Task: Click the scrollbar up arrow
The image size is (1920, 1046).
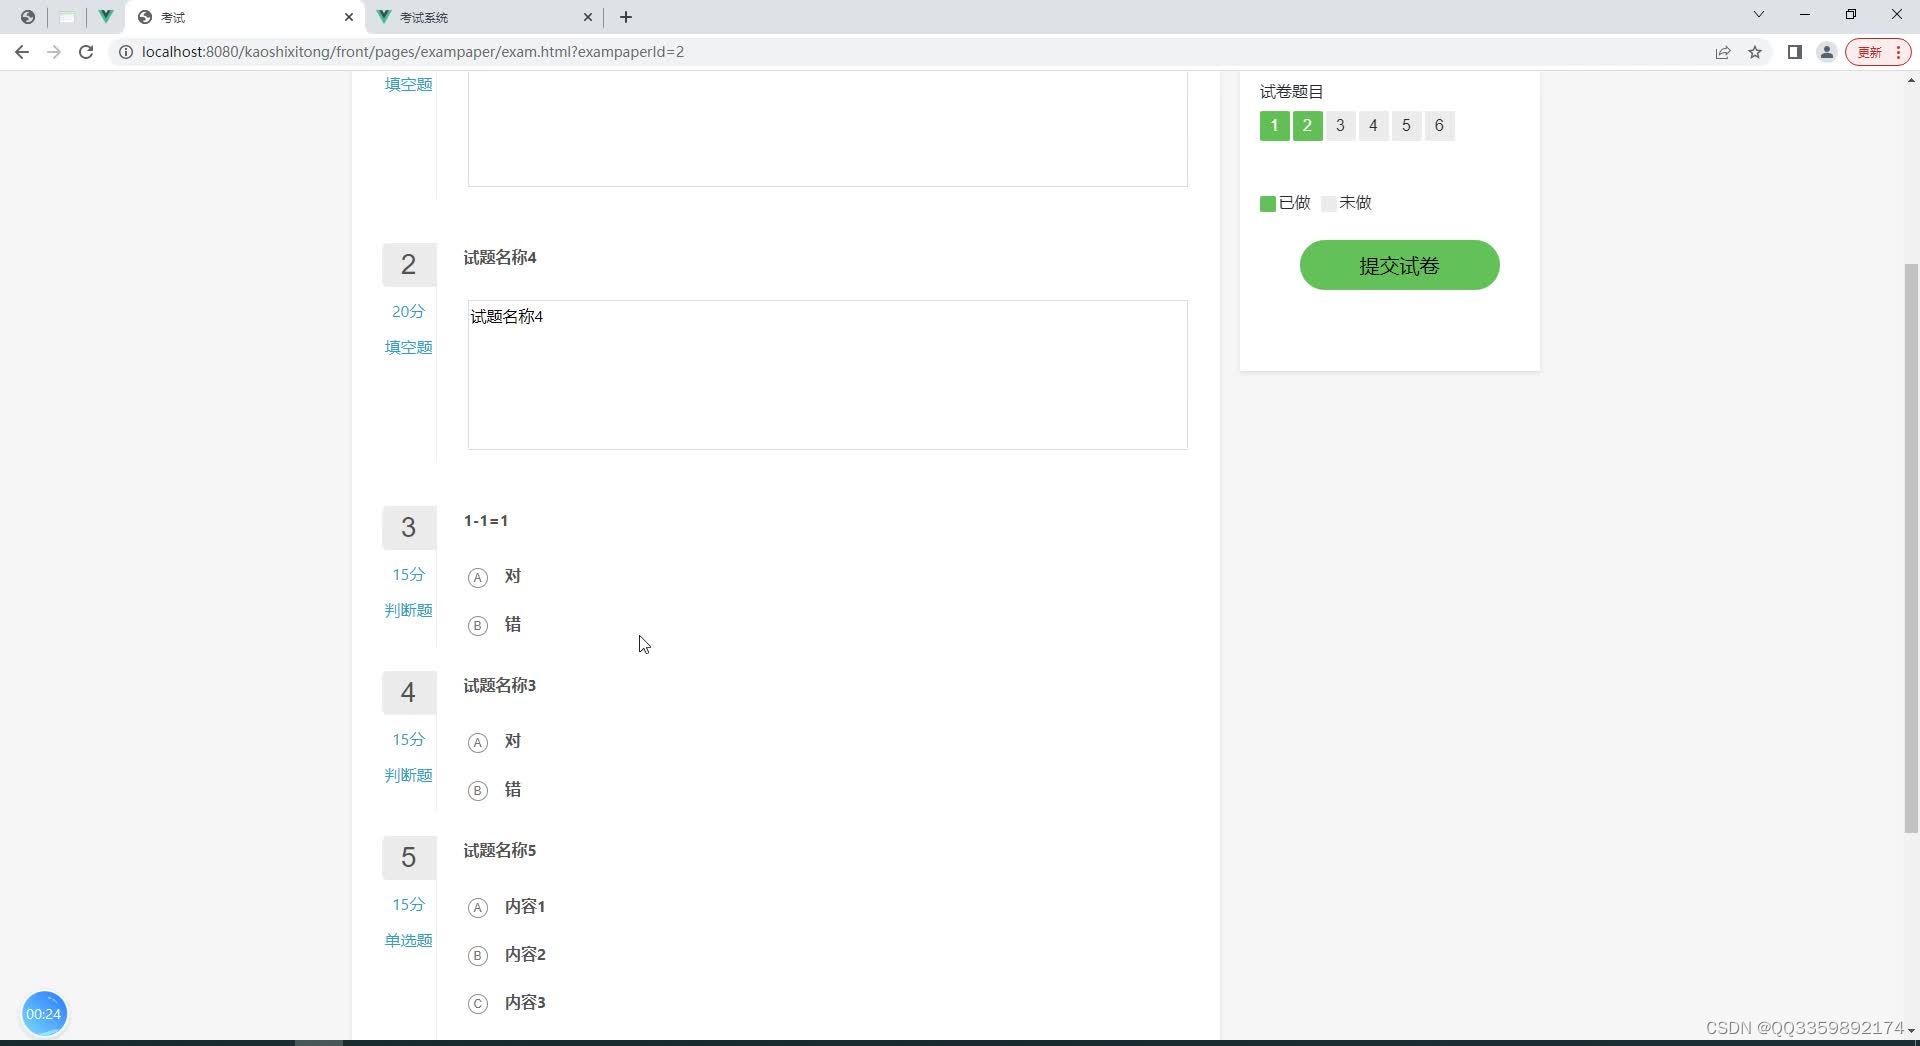Action: click(x=1911, y=80)
